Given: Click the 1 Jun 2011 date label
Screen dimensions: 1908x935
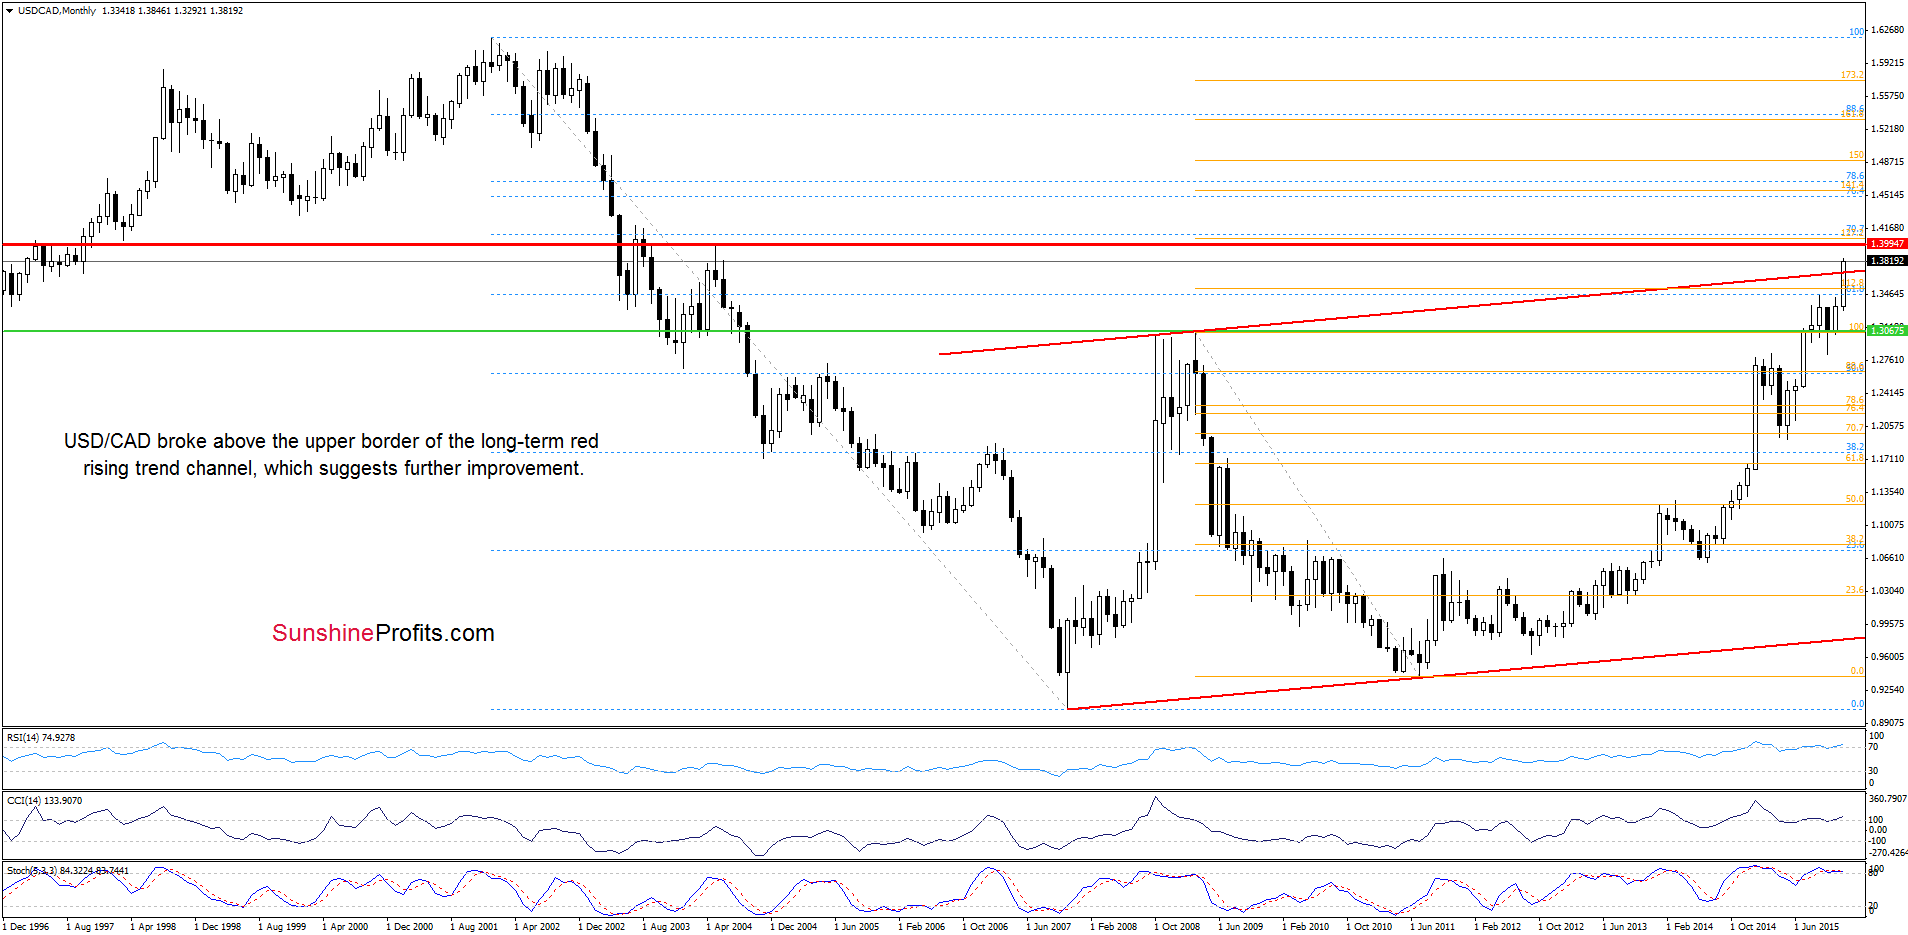Looking at the screenshot, I should point(1433,927).
